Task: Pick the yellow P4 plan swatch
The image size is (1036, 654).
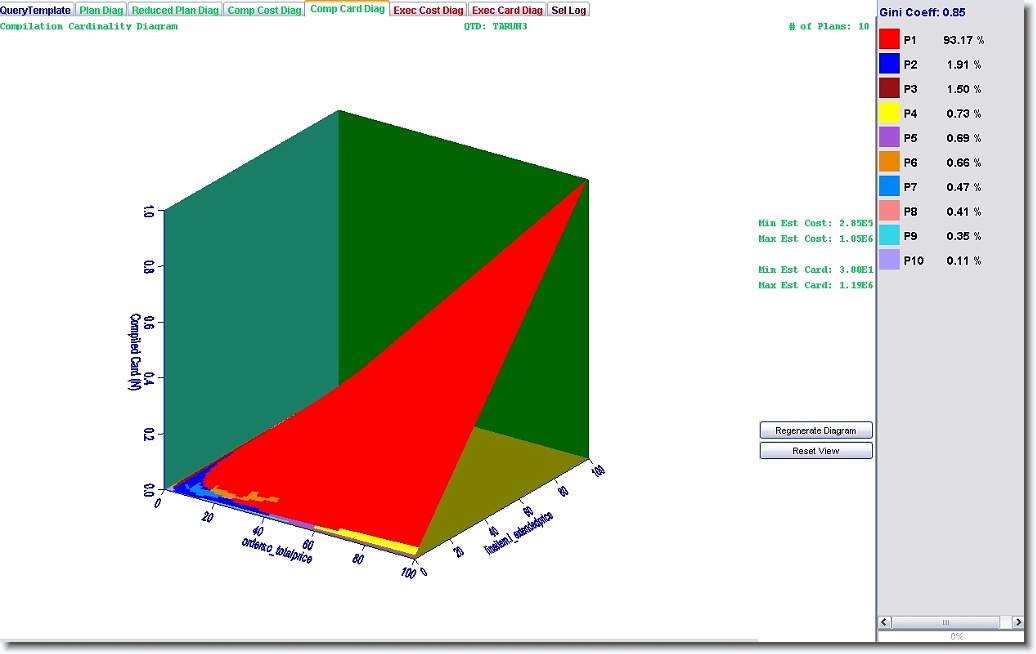Action: pyautogui.click(x=890, y=113)
